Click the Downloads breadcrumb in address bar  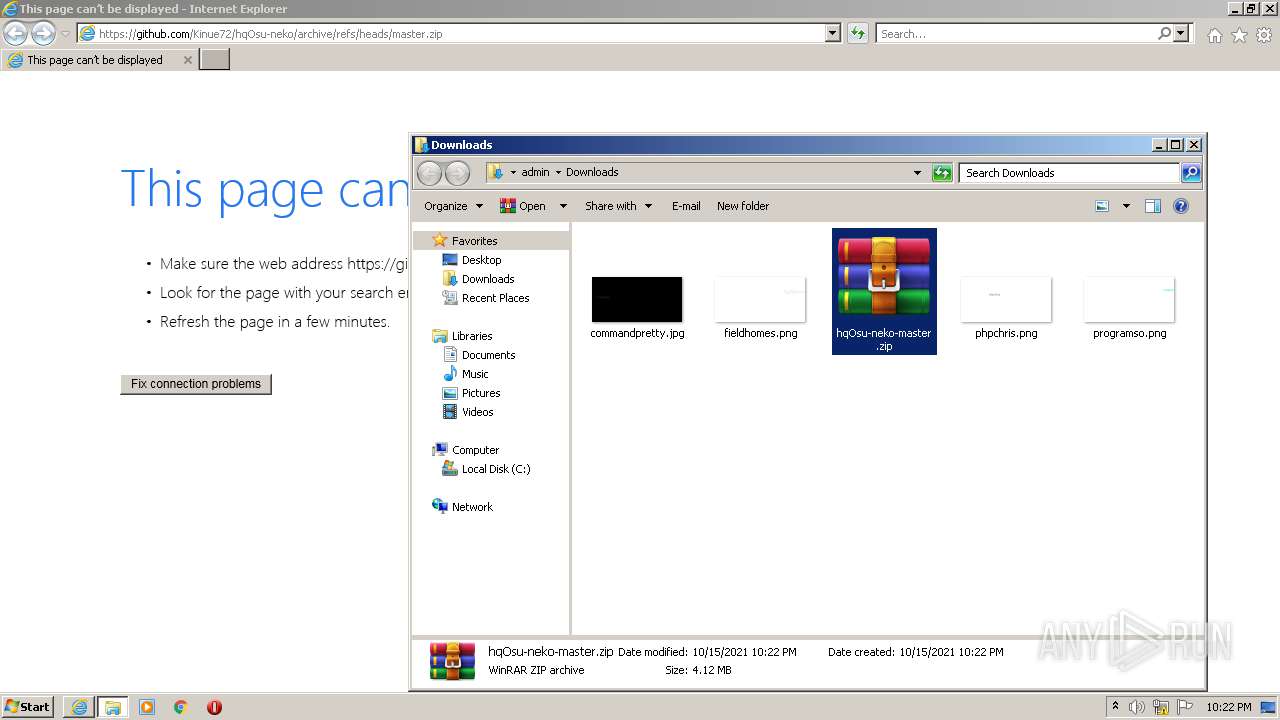coord(592,172)
